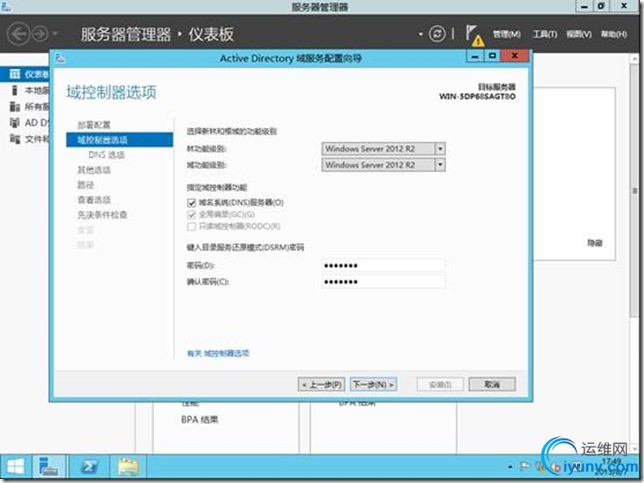Viewport: 644px width, 483px height.
Task: Click the 上一步(P) previous button
Action: (x=322, y=384)
